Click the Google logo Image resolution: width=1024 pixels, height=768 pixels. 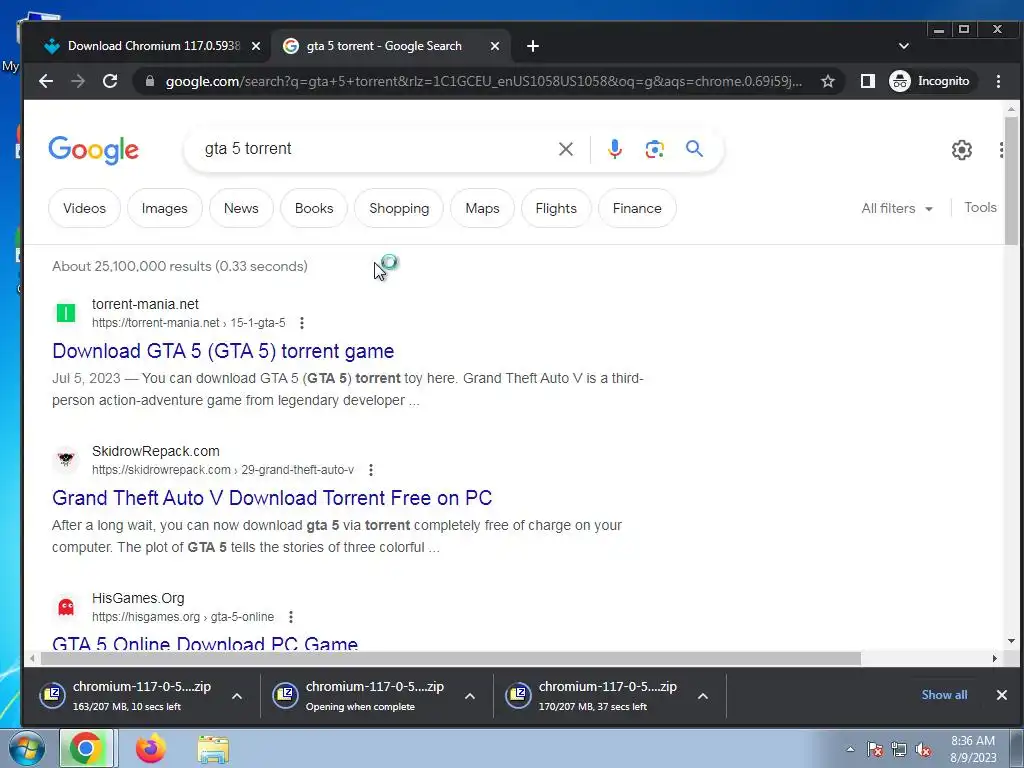tap(93, 150)
